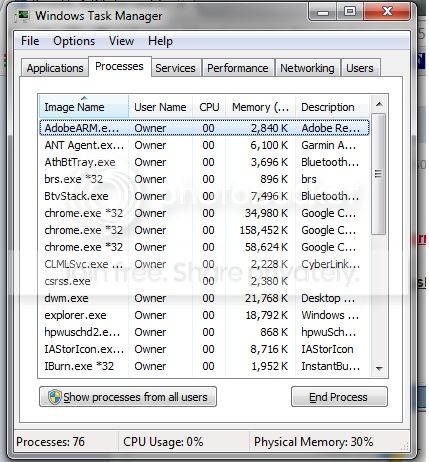Click the Windows ... description for explorer.exe
429x462 pixels.
point(330,315)
